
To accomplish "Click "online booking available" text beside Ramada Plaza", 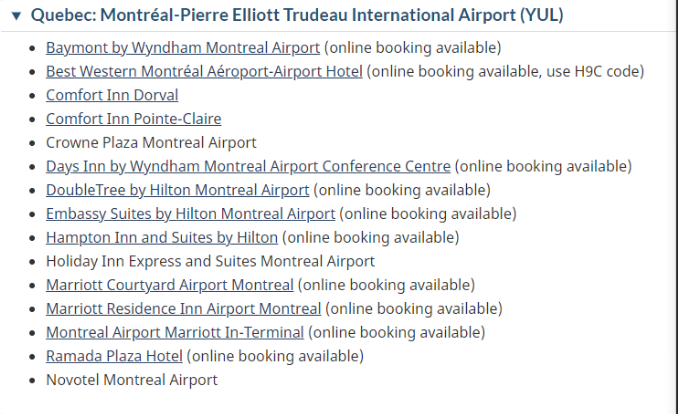I will click(x=275, y=356).
